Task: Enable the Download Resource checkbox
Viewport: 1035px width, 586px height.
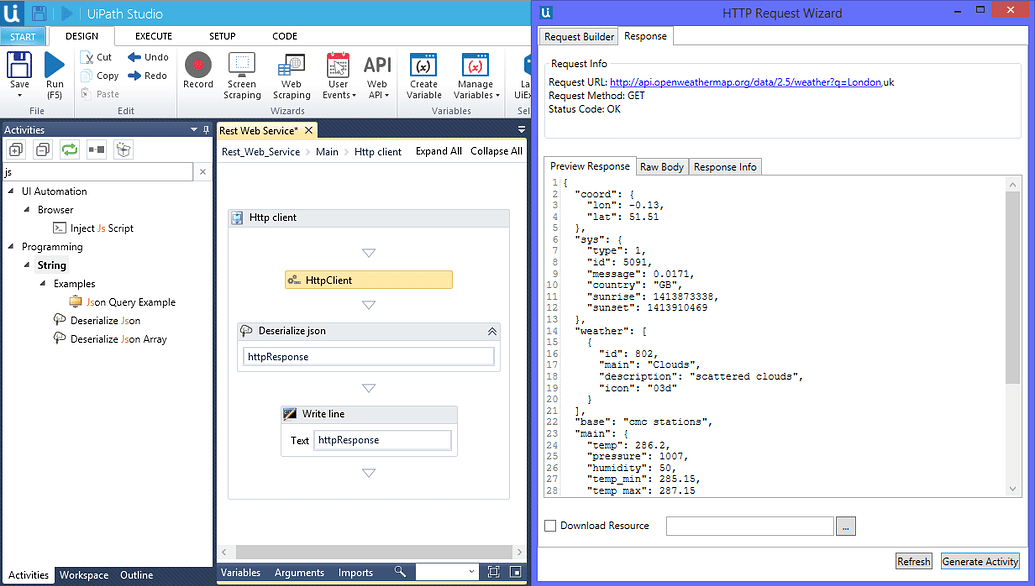Action: click(548, 525)
